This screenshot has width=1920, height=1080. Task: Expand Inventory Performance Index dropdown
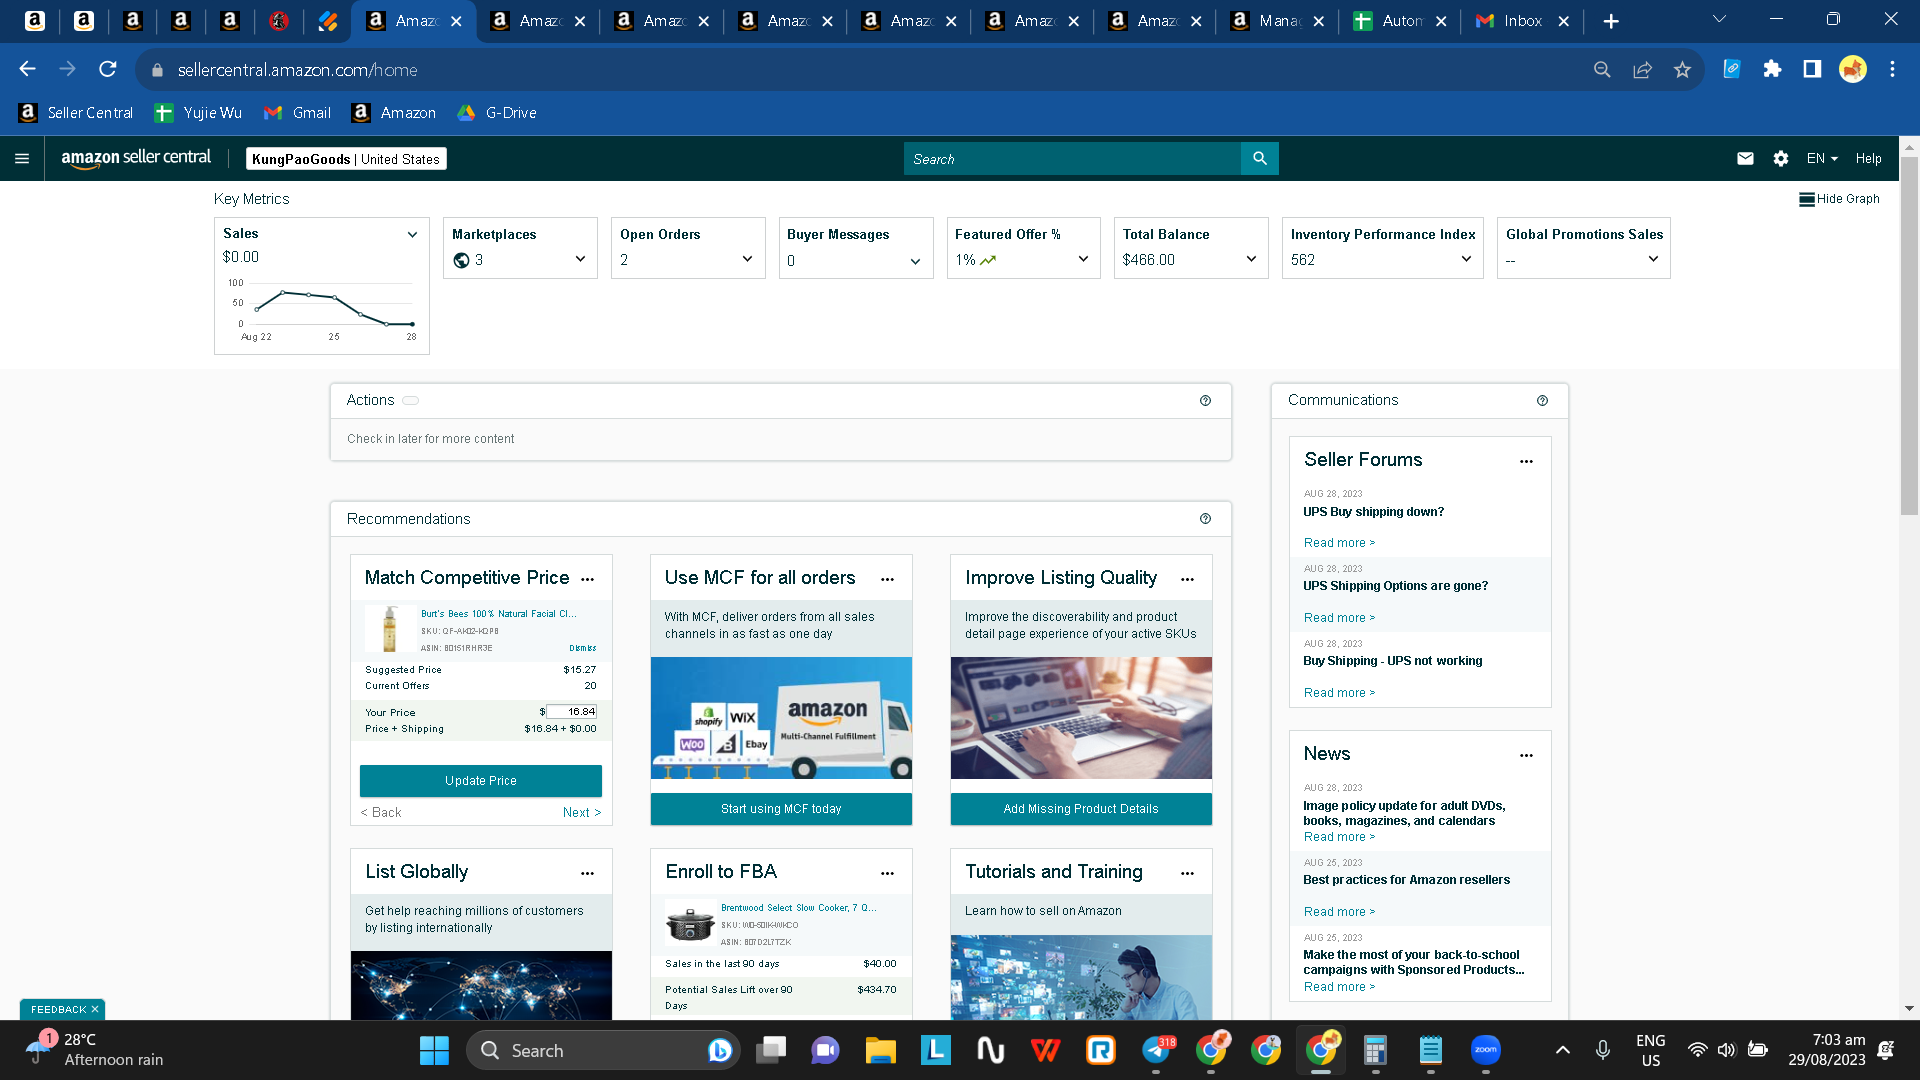(1466, 260)
